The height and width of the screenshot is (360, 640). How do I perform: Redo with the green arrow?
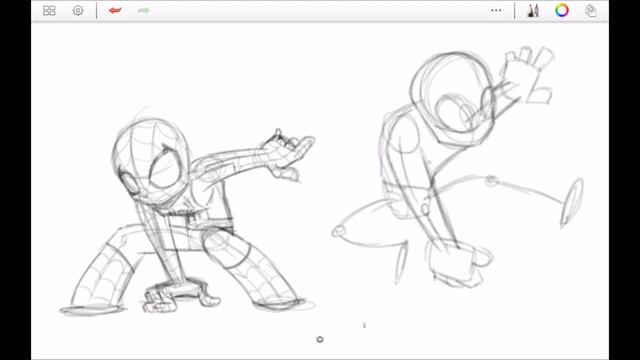(144, 10)
